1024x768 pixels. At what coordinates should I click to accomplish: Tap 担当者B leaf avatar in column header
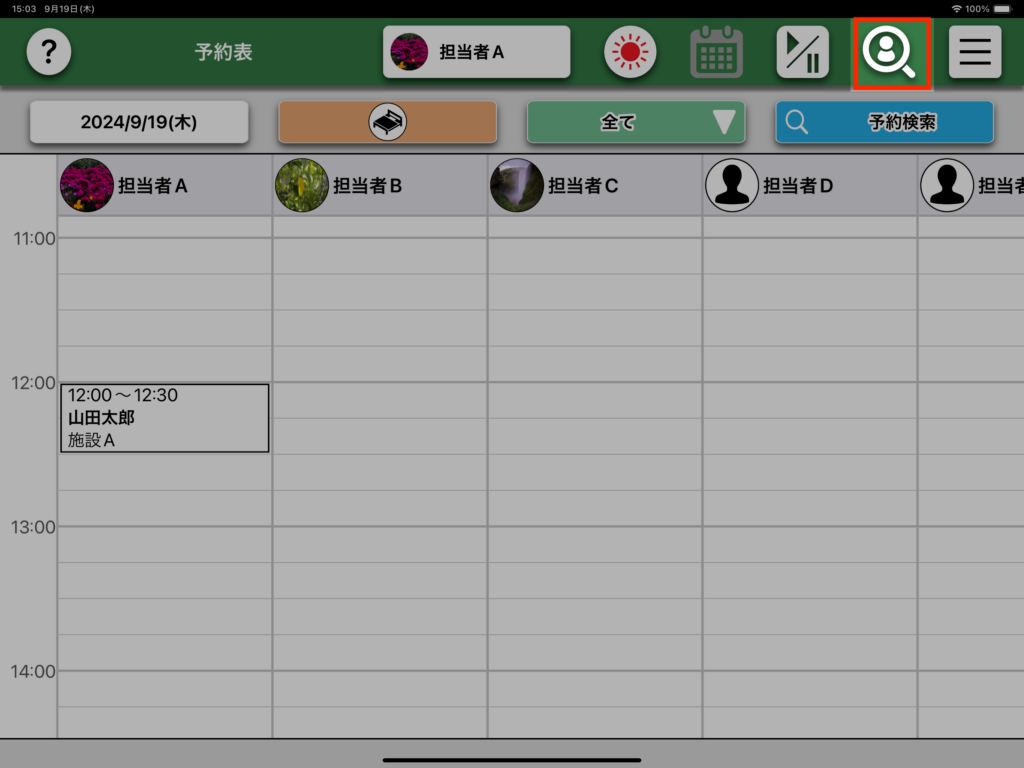point(301,185)
